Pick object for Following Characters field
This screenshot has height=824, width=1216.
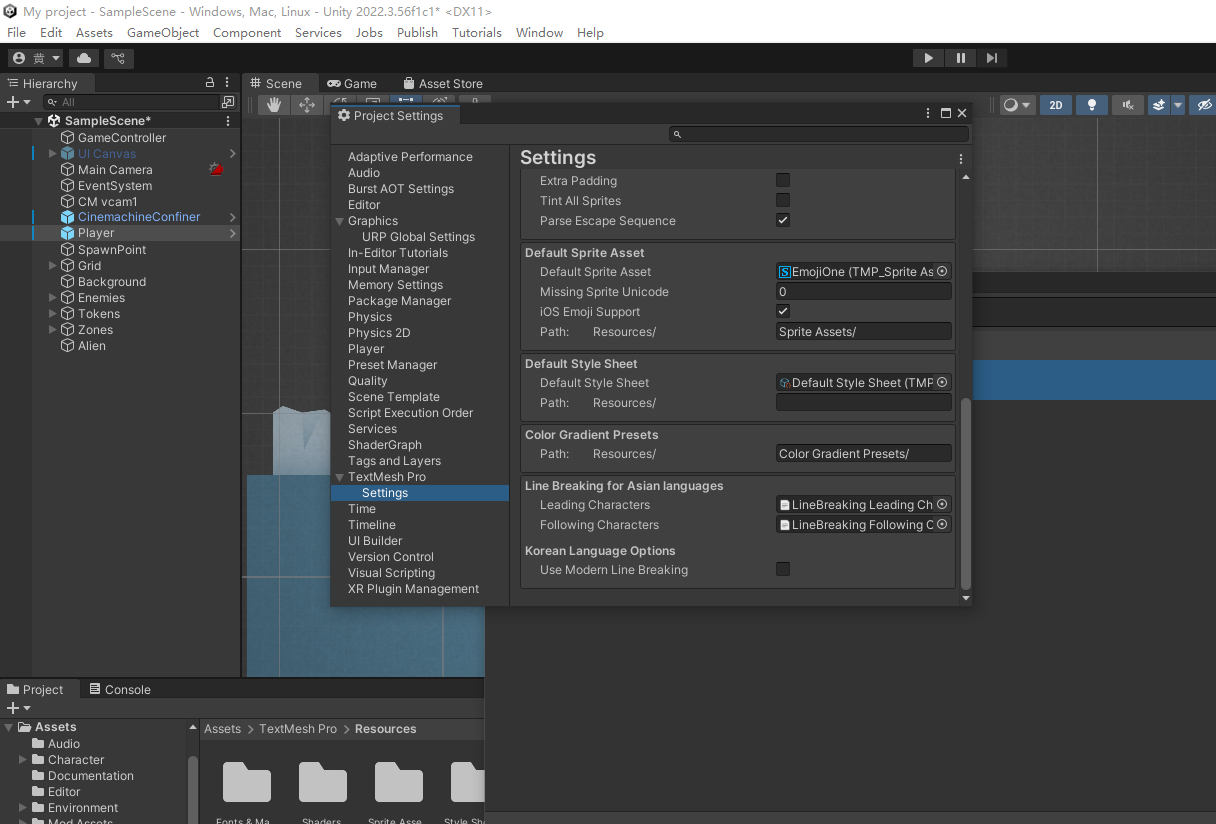[942, 524]
